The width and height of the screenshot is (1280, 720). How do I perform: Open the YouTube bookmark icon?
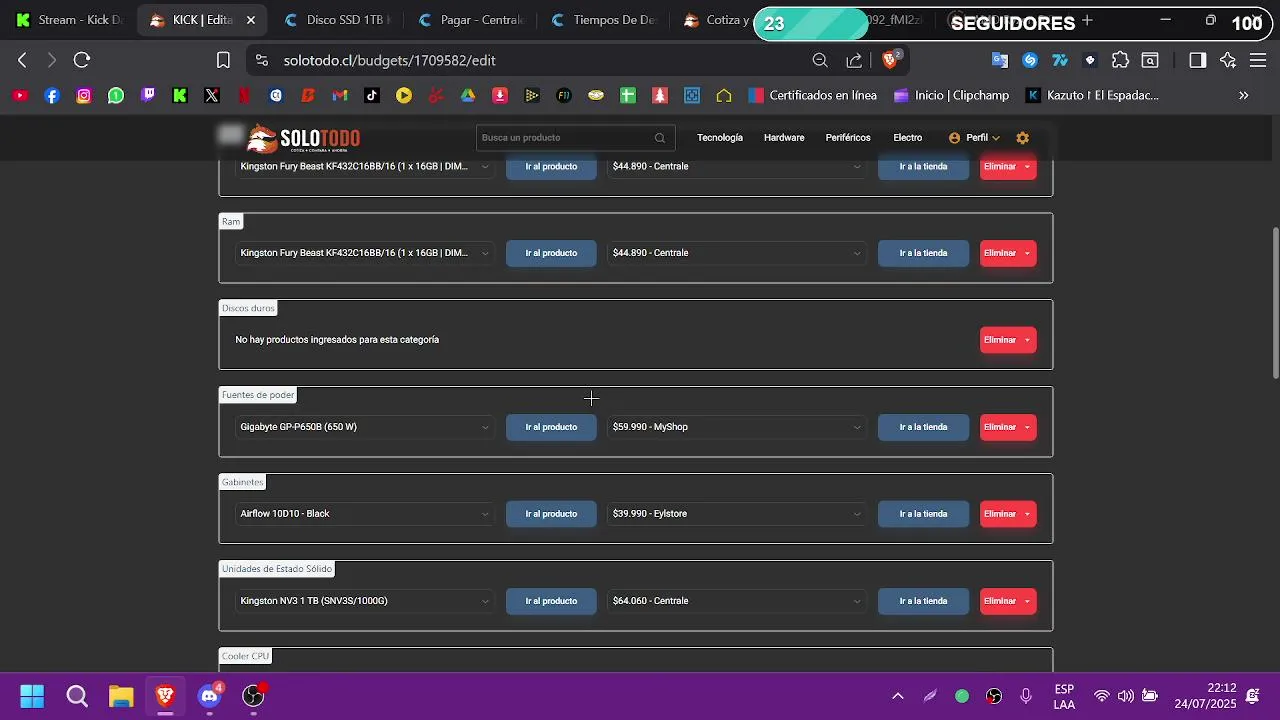(20, 96)
